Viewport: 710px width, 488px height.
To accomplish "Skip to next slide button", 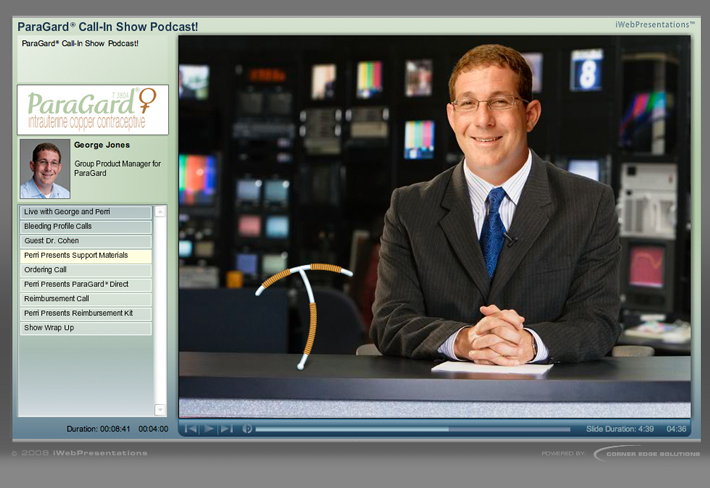I will tap(226, 429).
